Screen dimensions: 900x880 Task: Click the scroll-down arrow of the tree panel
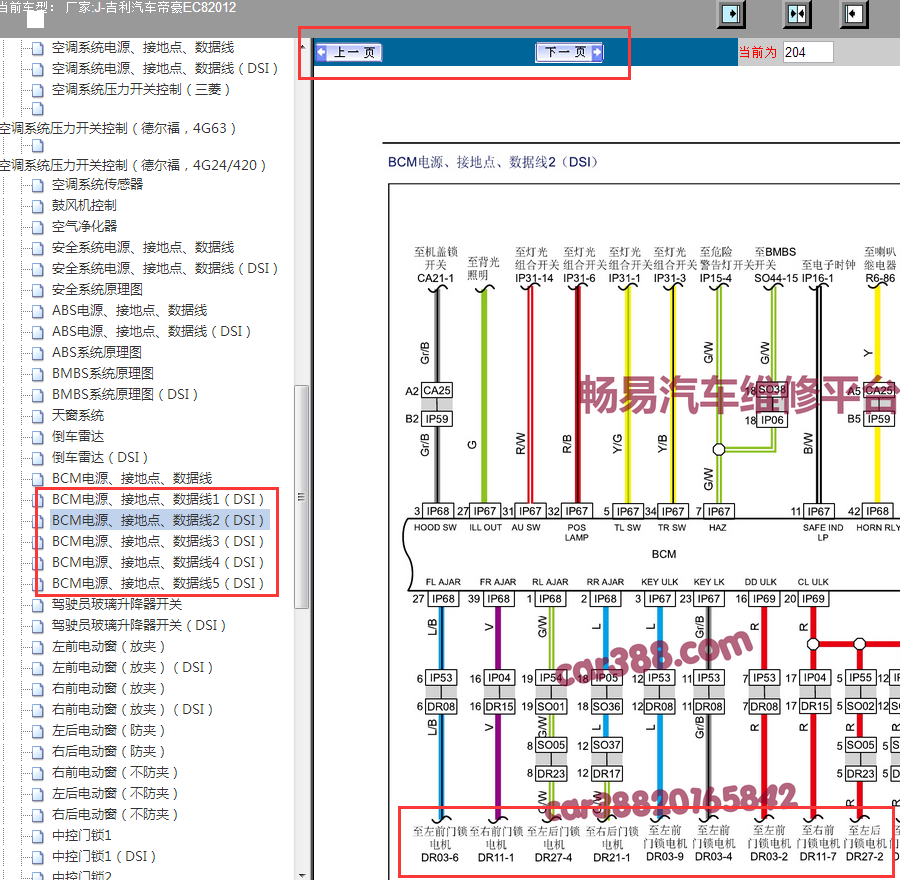tap(302, 875)
